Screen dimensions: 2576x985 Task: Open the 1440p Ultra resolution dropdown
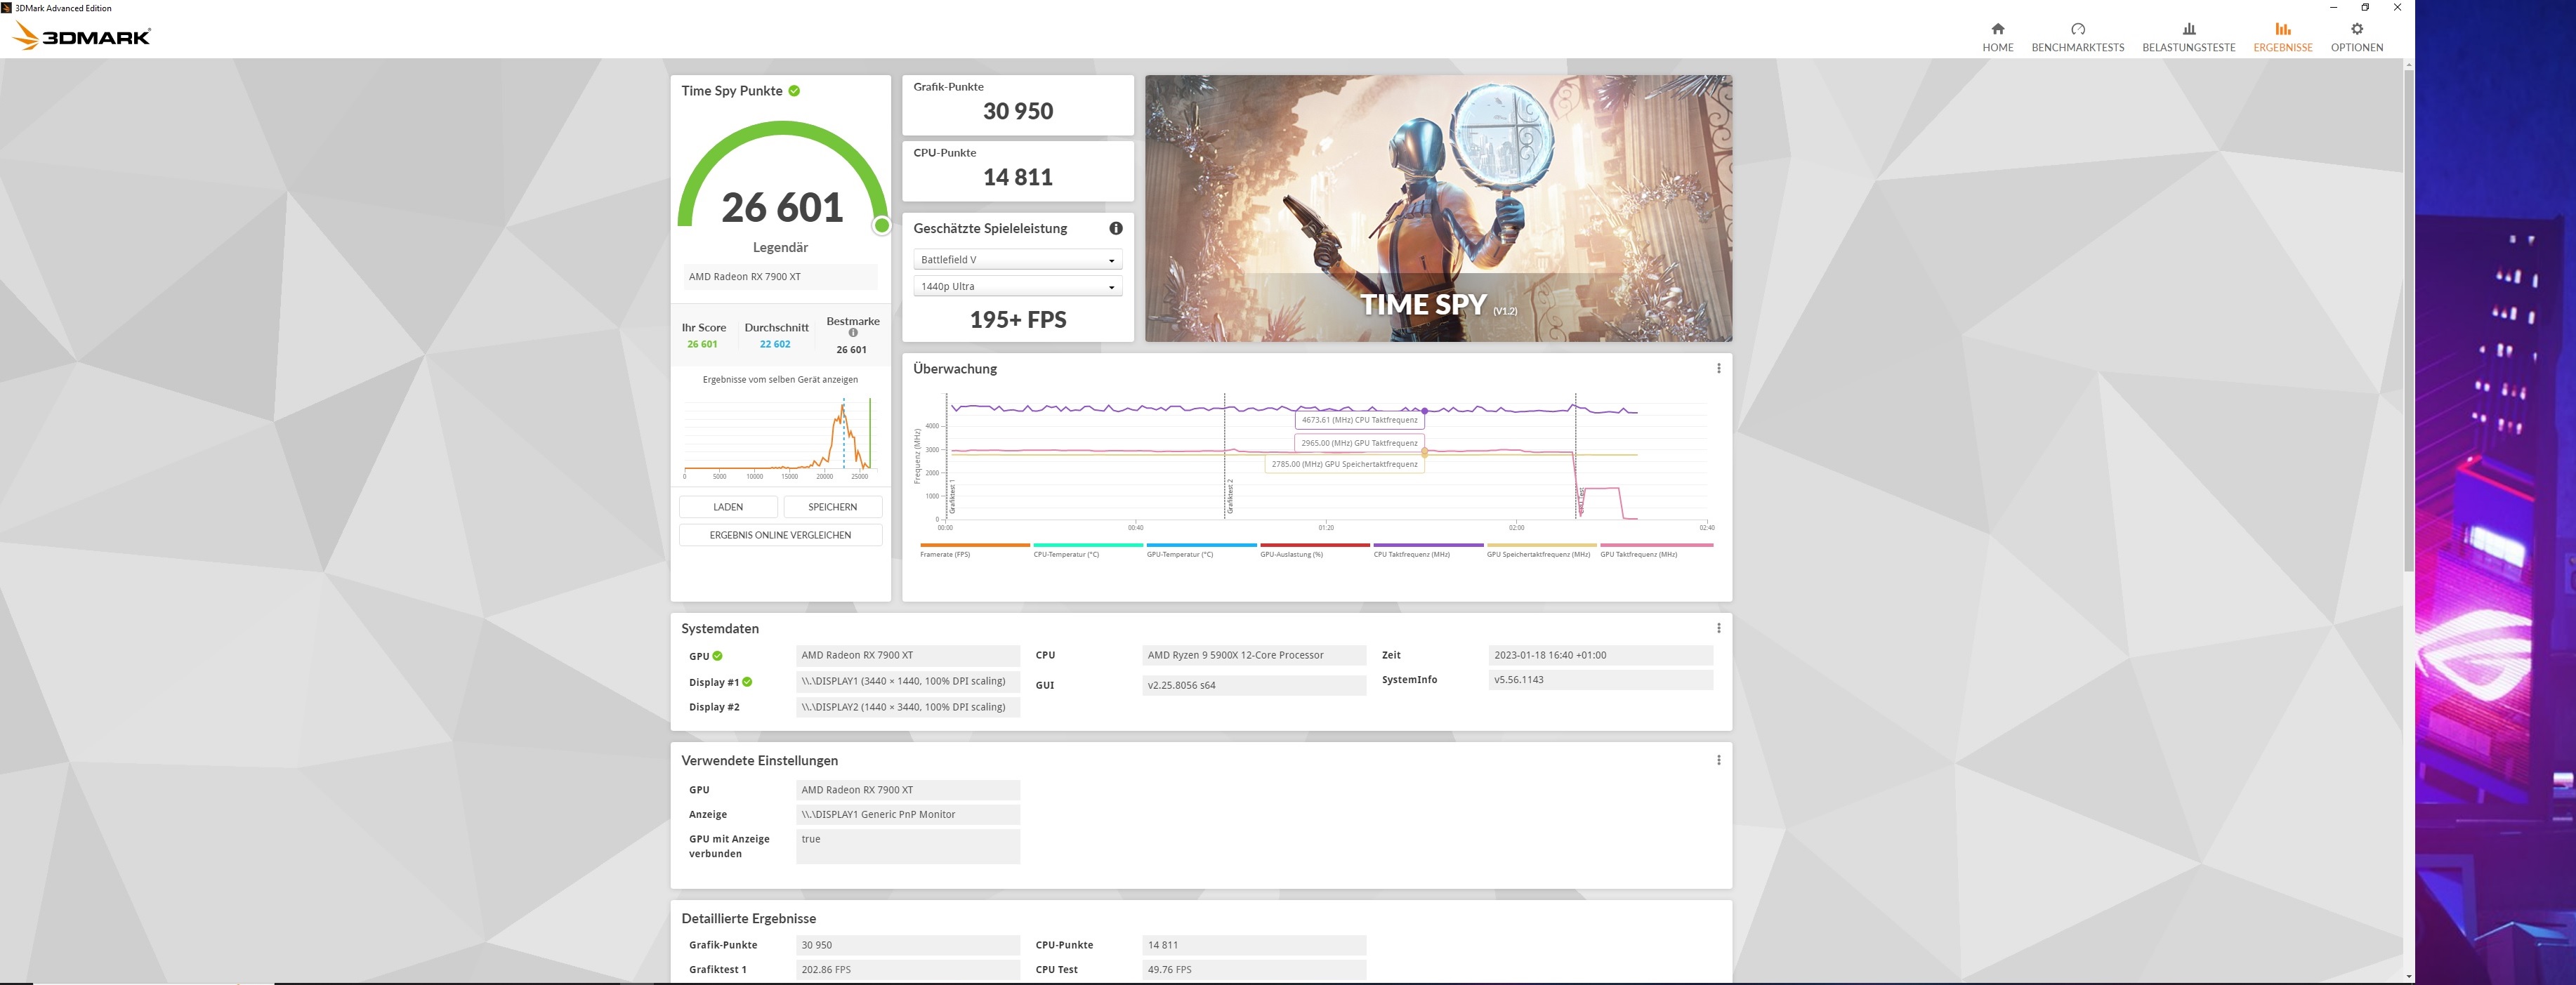(x=1017, y=287)
